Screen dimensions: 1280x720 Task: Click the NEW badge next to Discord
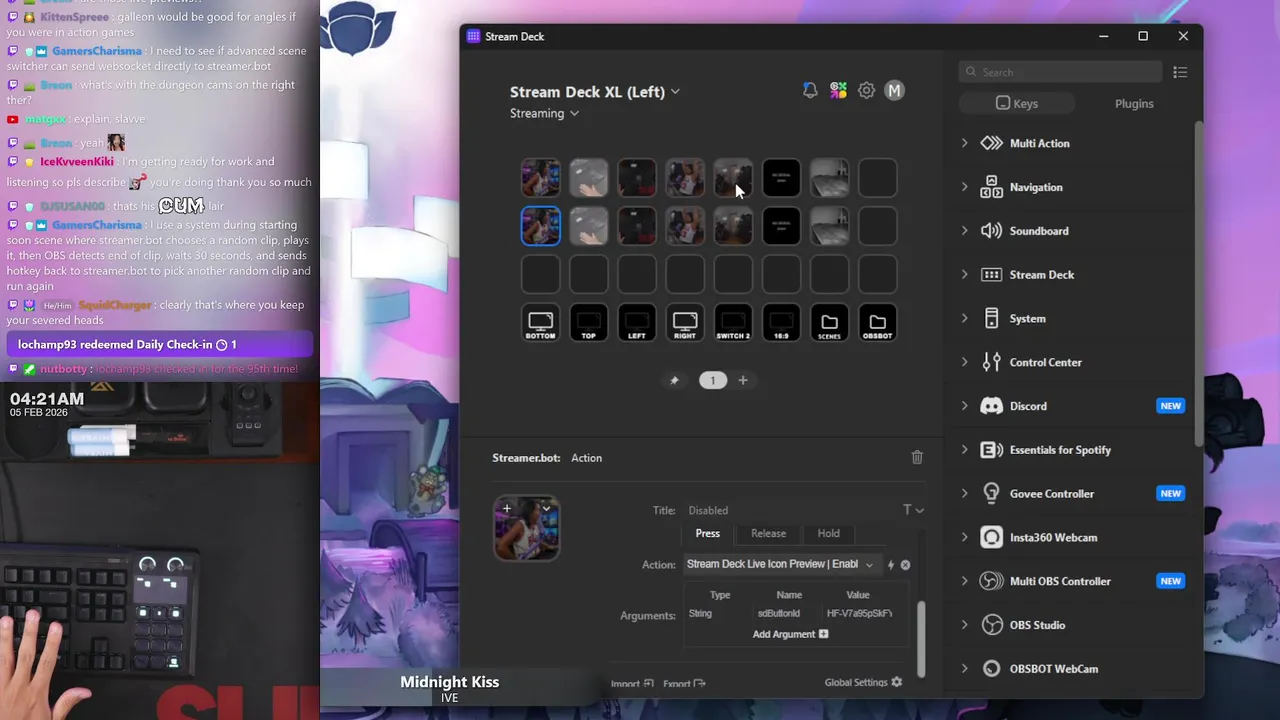pos(1170,406)
